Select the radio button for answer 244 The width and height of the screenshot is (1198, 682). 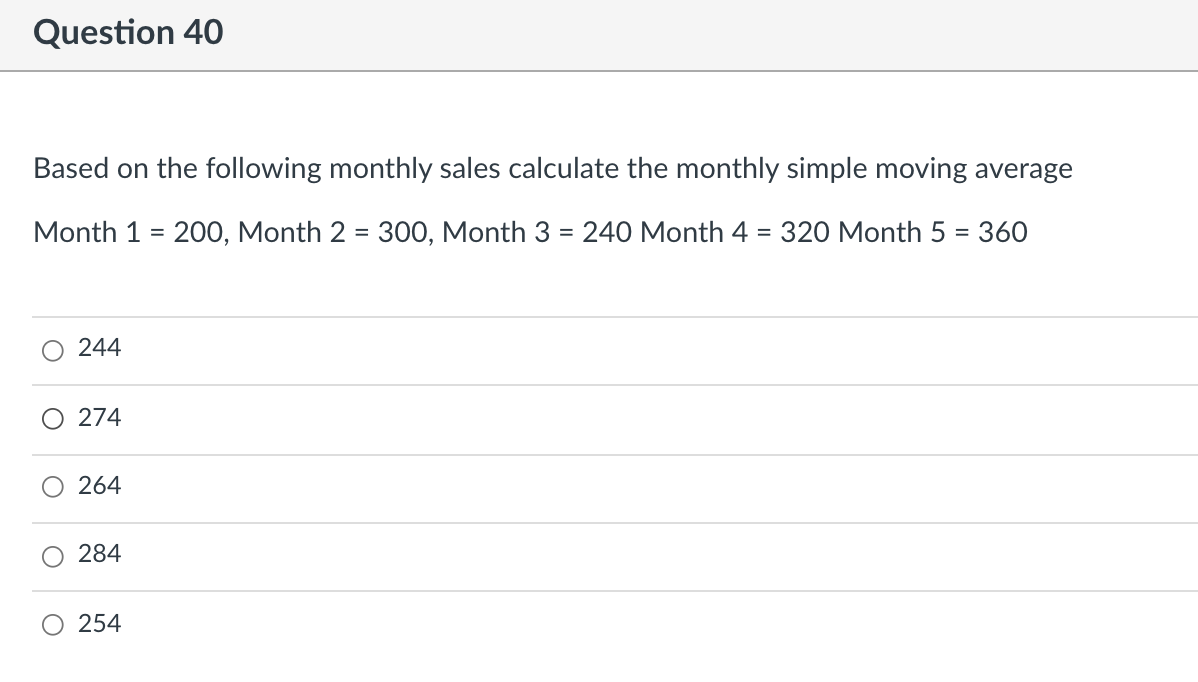point(52,350)
